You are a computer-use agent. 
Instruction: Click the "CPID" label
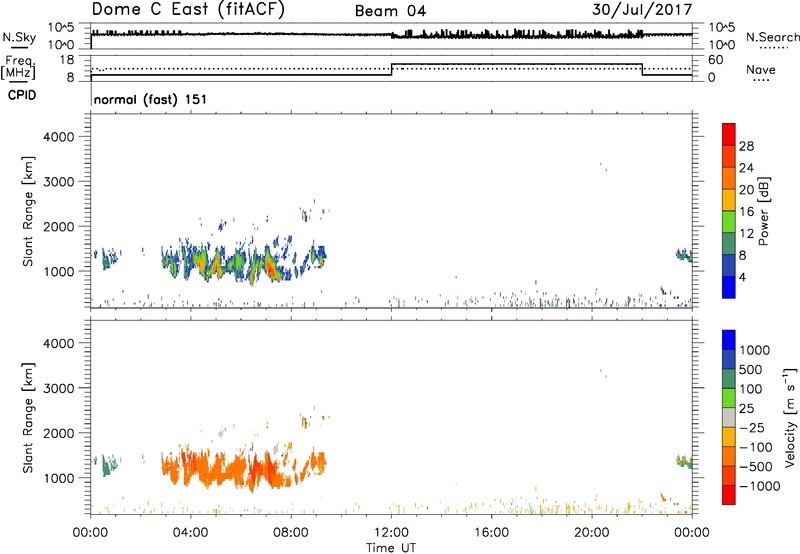tap(22, 95)
